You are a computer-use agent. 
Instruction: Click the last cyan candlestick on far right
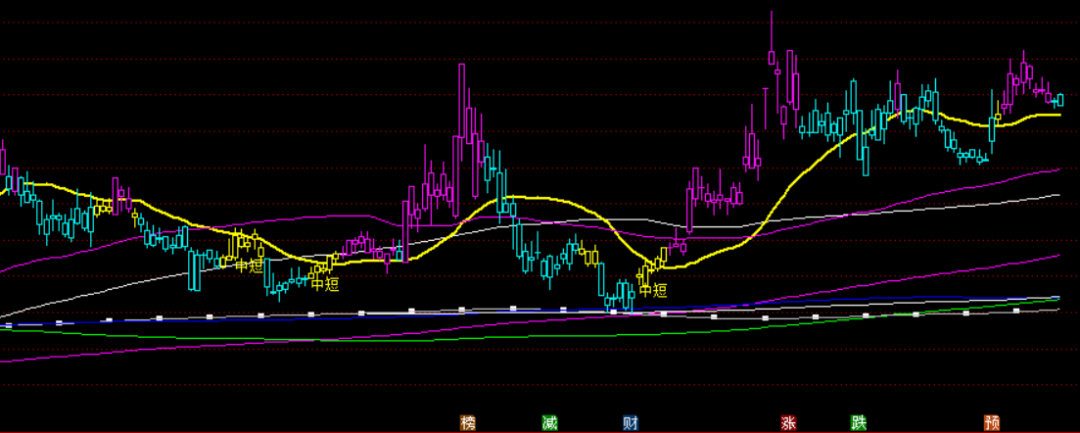(x=1059, y=99)
